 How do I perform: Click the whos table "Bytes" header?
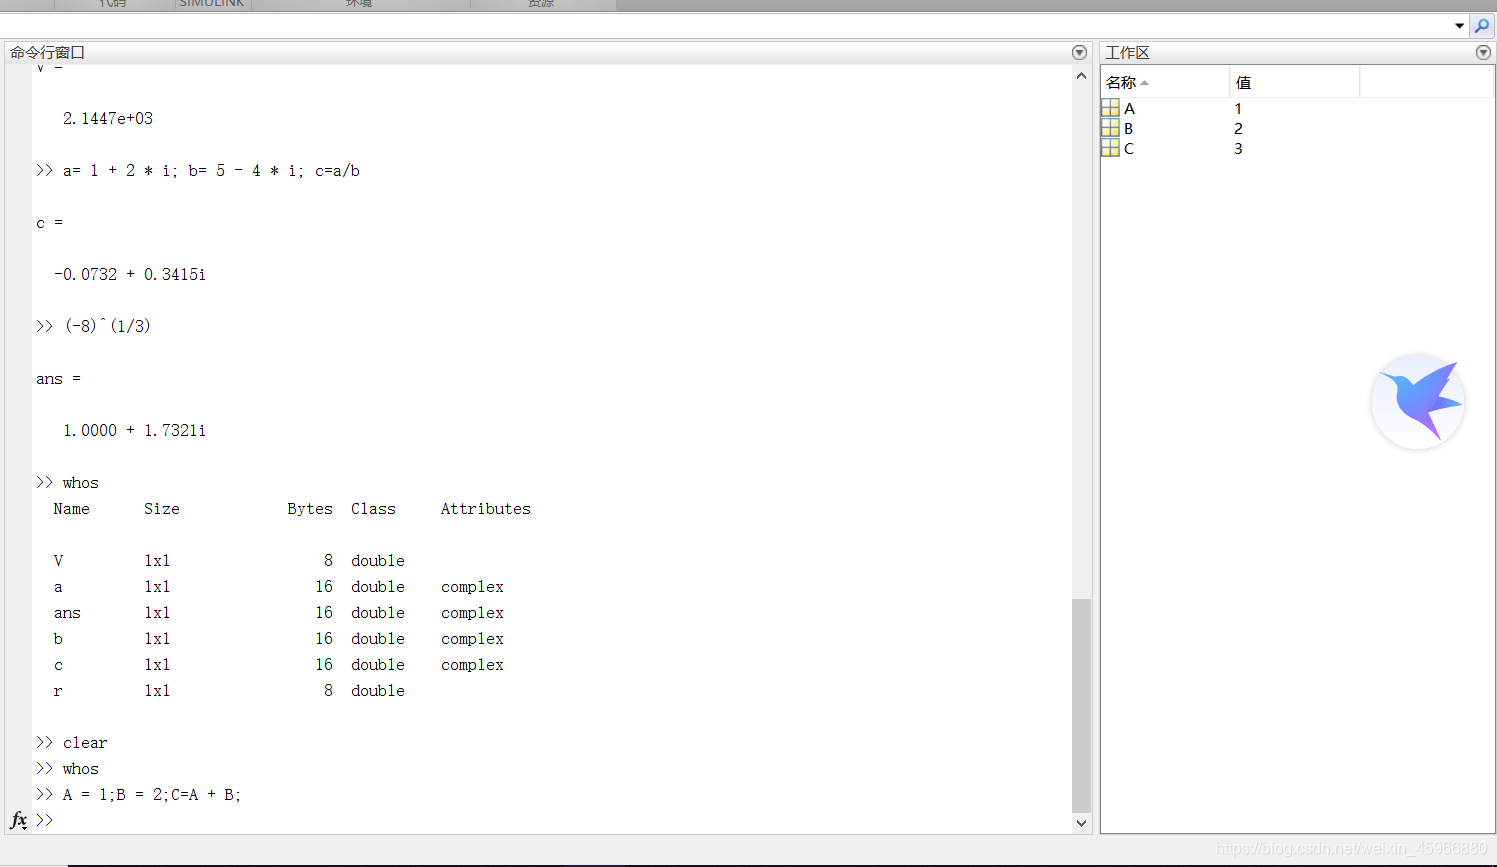tap(310, 509)
